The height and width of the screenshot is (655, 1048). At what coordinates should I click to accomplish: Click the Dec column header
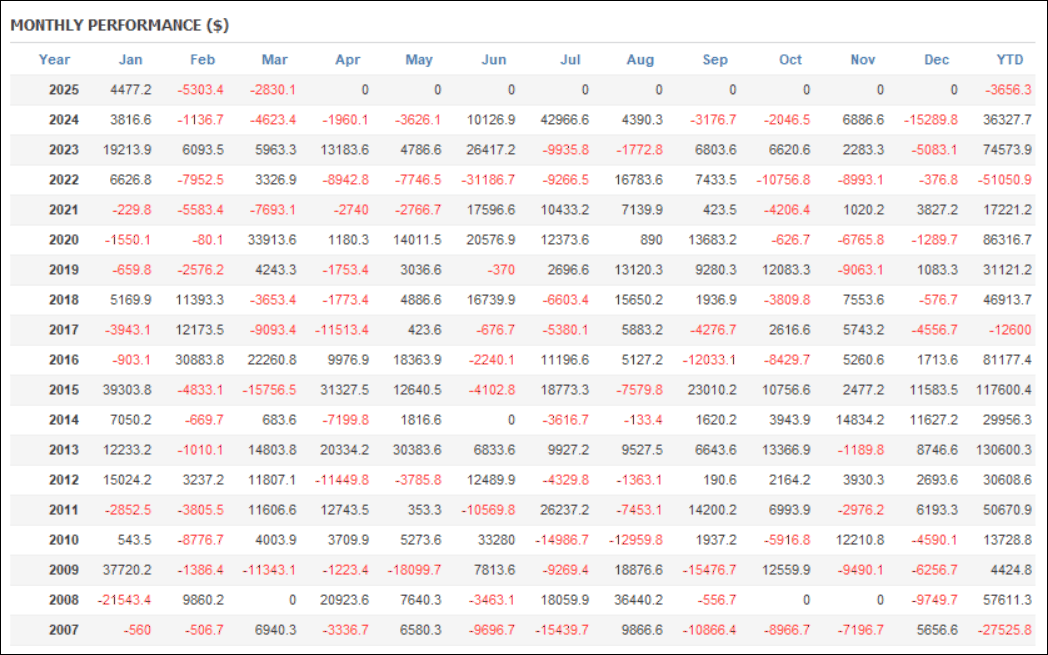pyautogui.click(x=936, y=59)
